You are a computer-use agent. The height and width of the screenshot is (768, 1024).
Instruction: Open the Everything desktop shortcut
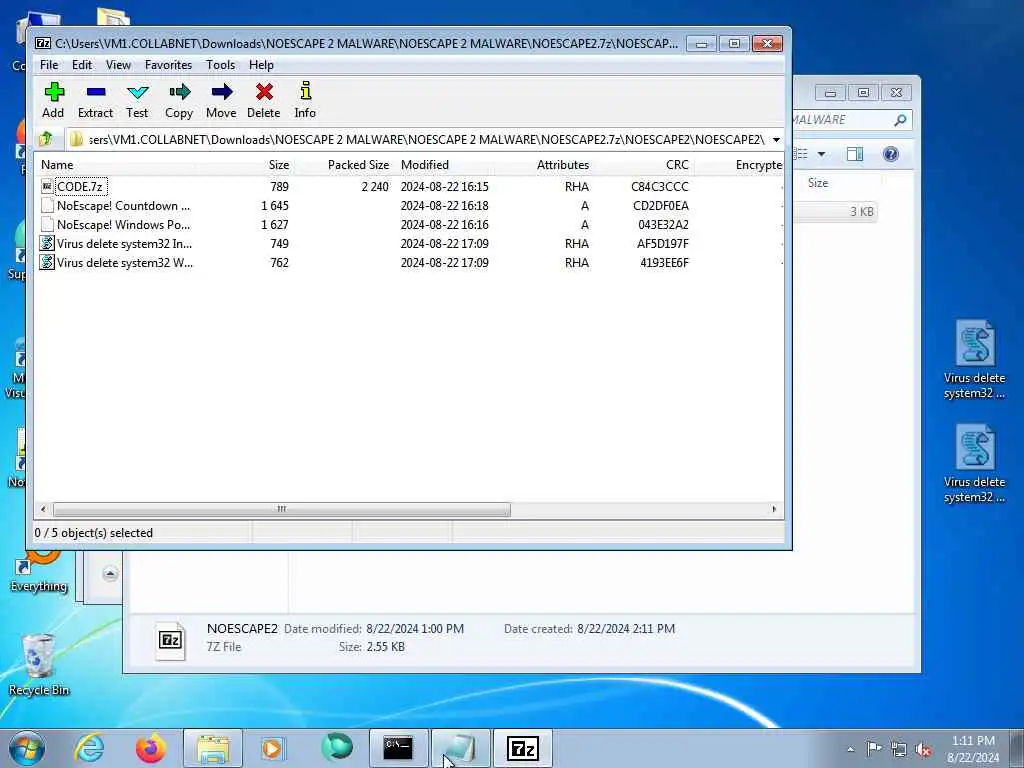(39, 571)
